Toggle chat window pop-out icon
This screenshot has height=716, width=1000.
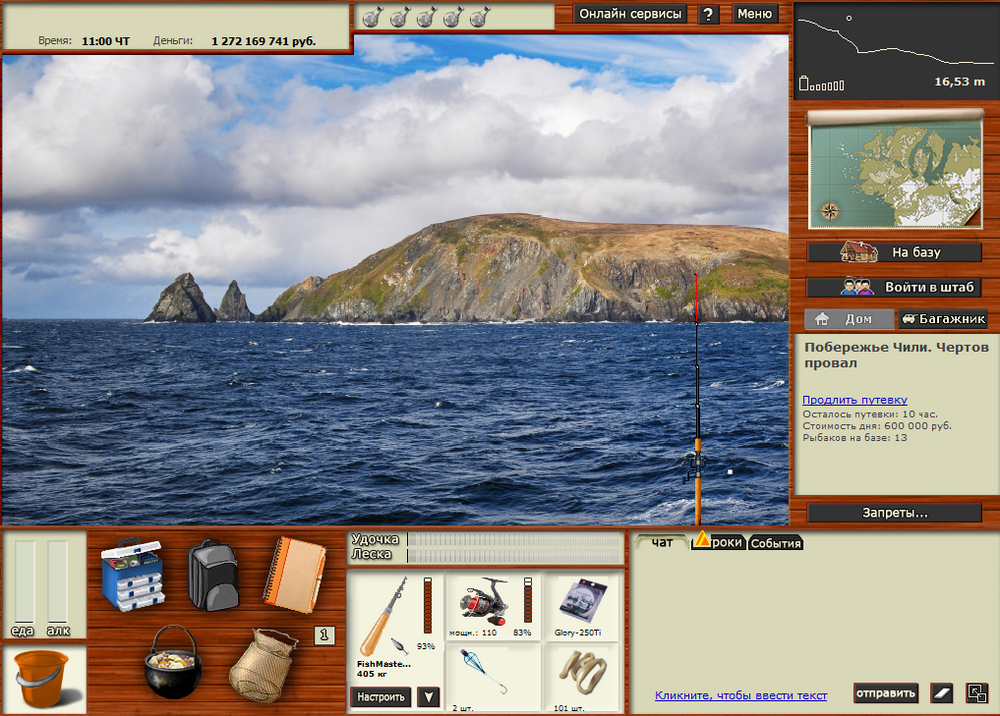coord(976,692)
